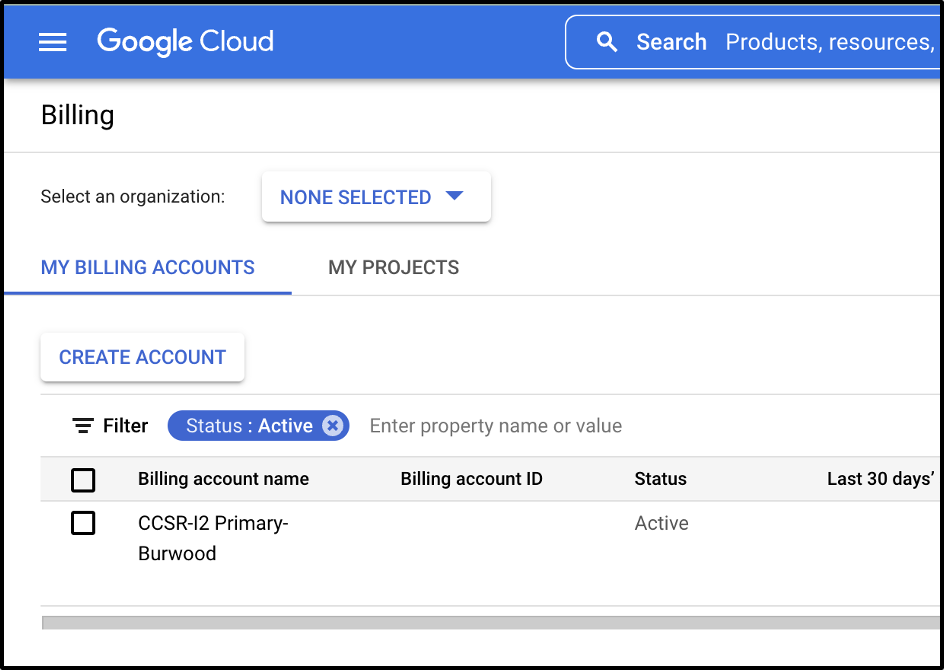Viewport: 944px width, 670px height.
Task: Select the Status : Active filter chip
Action: point(249,426)
